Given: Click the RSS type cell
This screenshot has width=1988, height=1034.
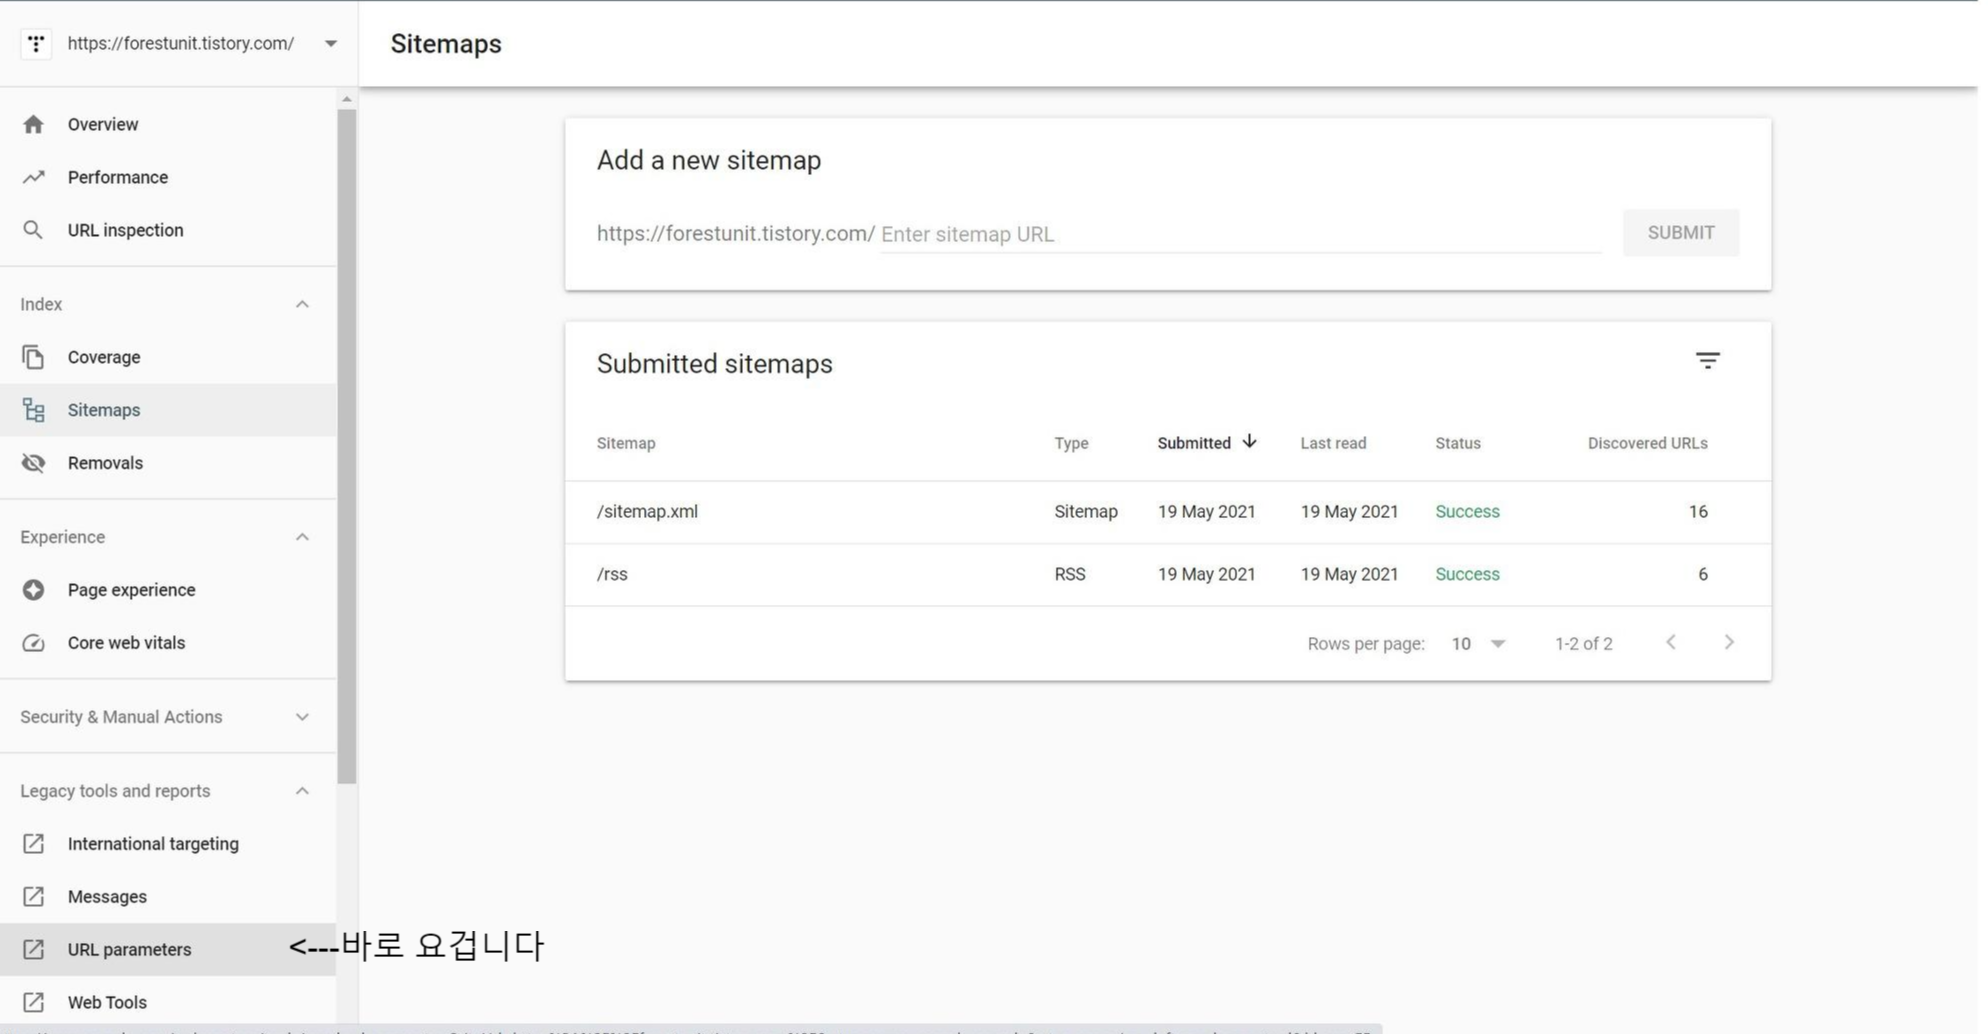Looking at the screenshot, I should click(x=1069, y=575).
